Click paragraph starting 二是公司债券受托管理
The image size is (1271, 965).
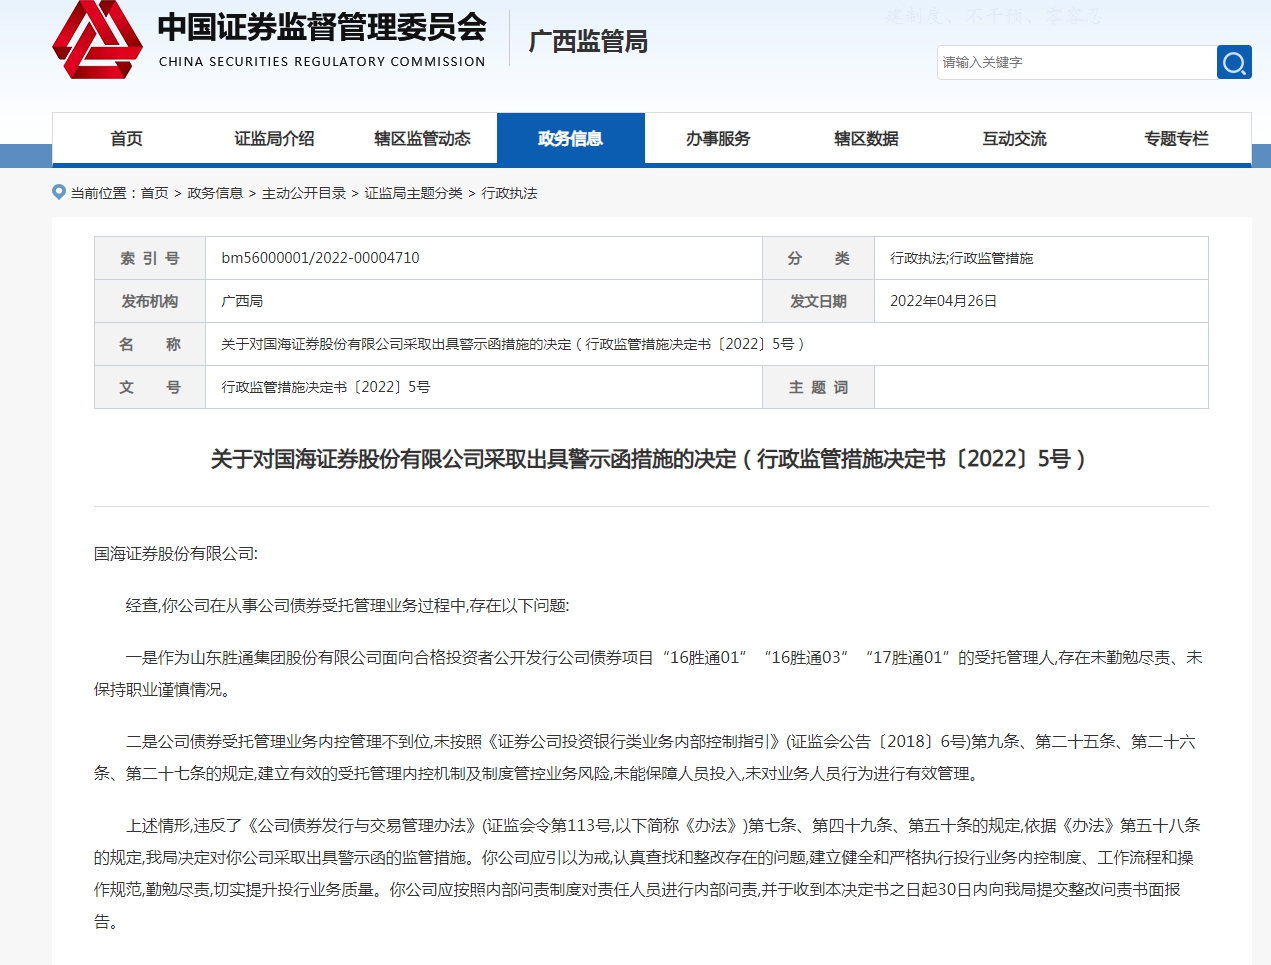[645, 757]
